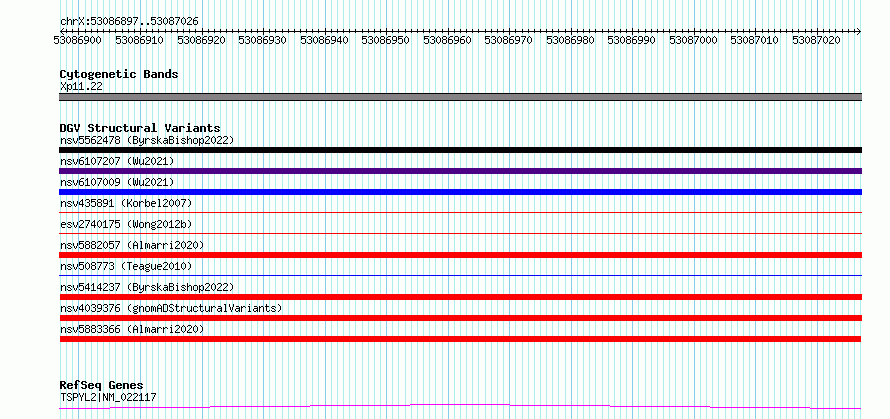Viewport: 890px width, 419px height.
Task: Click ruler tick label 53086990
Action: click(x=632, y=40)
